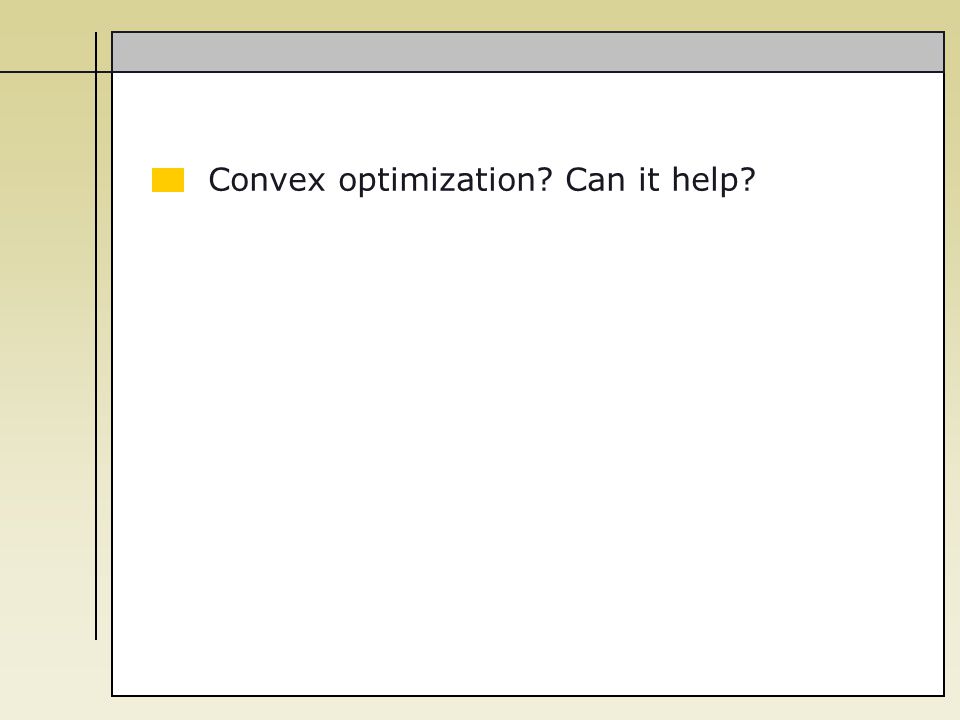Click the beige strip below the white box
The width and height of the screenshot is (960, 720).
tap(528, 708)
